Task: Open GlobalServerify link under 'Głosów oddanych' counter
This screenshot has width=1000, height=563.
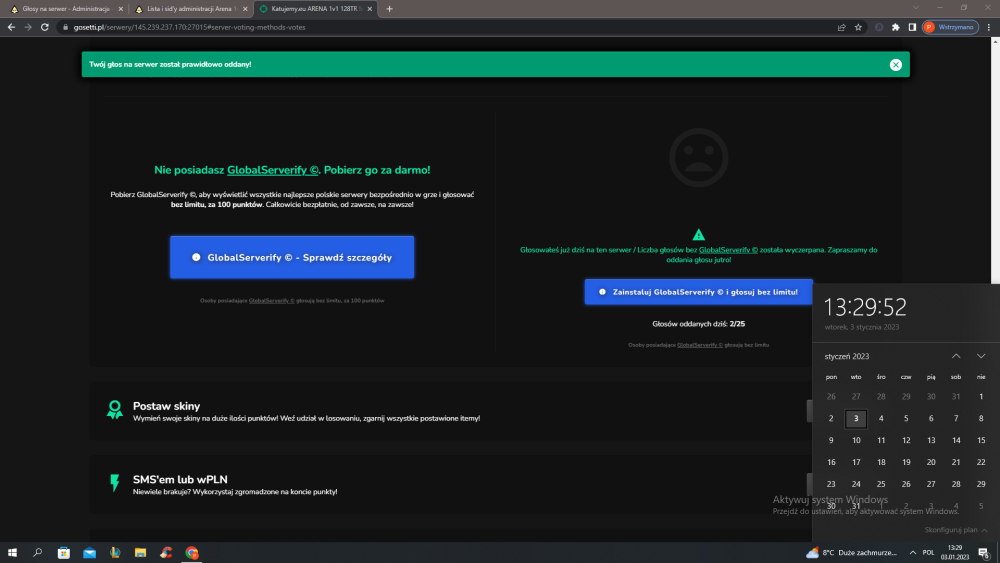Action: [700, 345]
